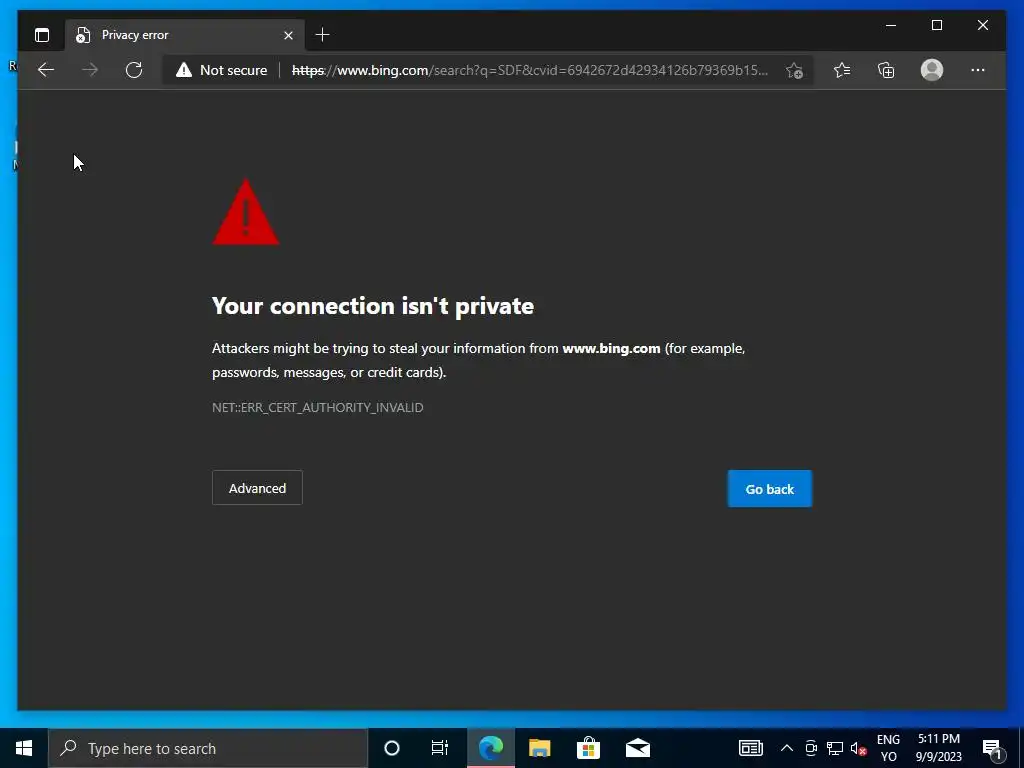Image resolution: width=1024 pixels, height=768 pixels.
Task: Click the muted volume tray icon
Action: (858, 748)
